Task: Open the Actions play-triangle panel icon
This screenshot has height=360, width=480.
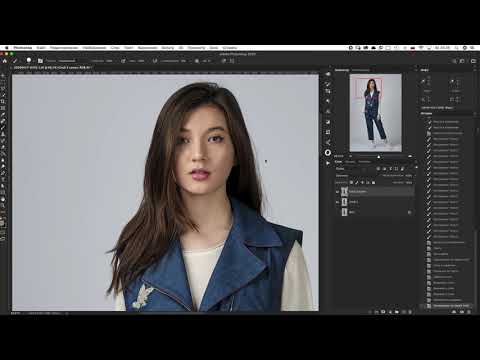Action: pyautogui.click(x=328, y=163)
